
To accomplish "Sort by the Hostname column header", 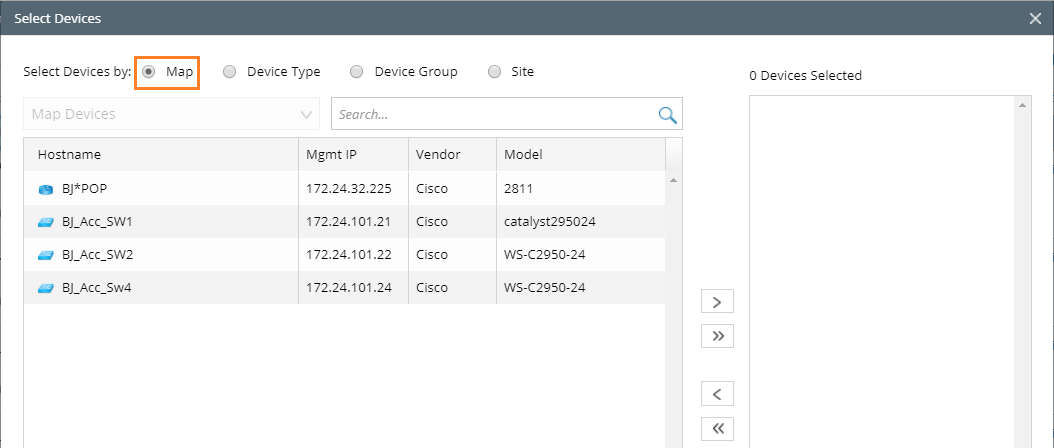I will (69, 155).
